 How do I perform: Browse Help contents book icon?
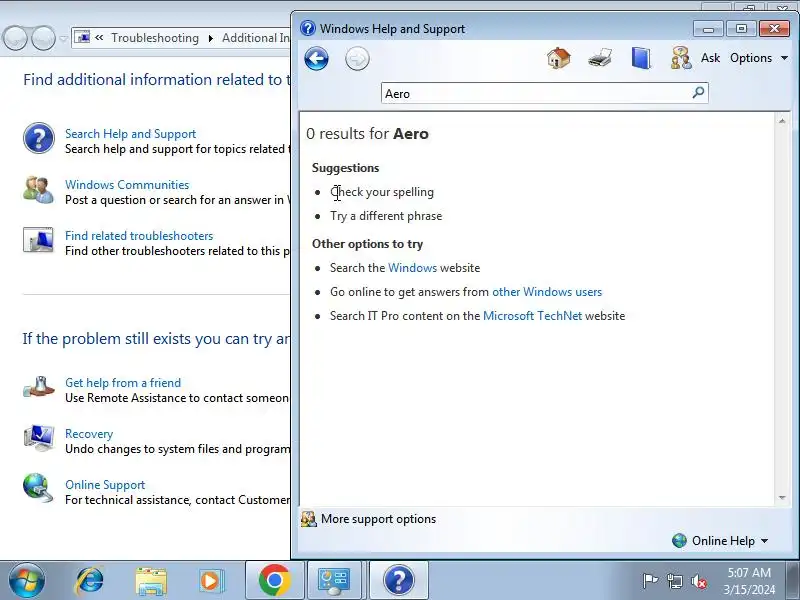641,58
